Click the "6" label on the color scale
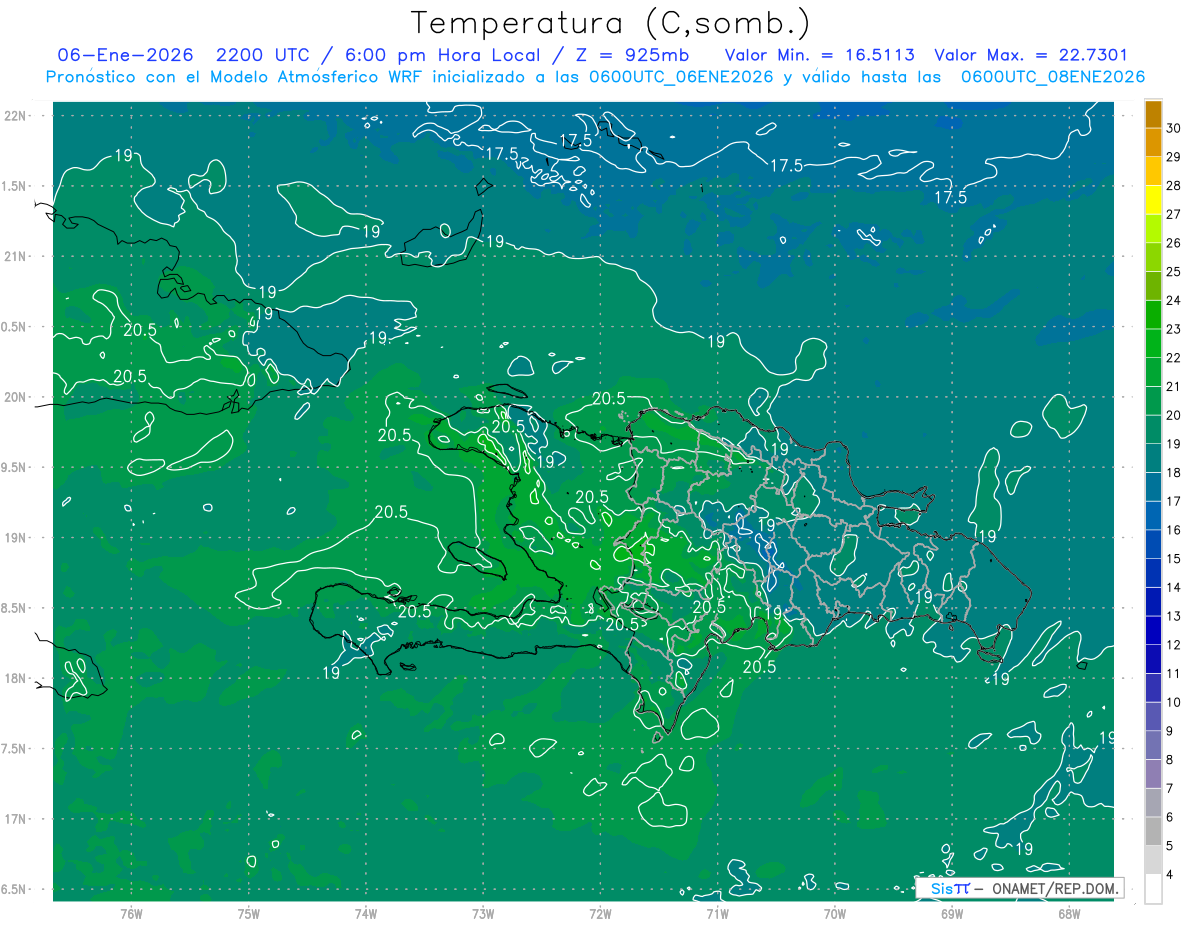 coord(1171,818)
